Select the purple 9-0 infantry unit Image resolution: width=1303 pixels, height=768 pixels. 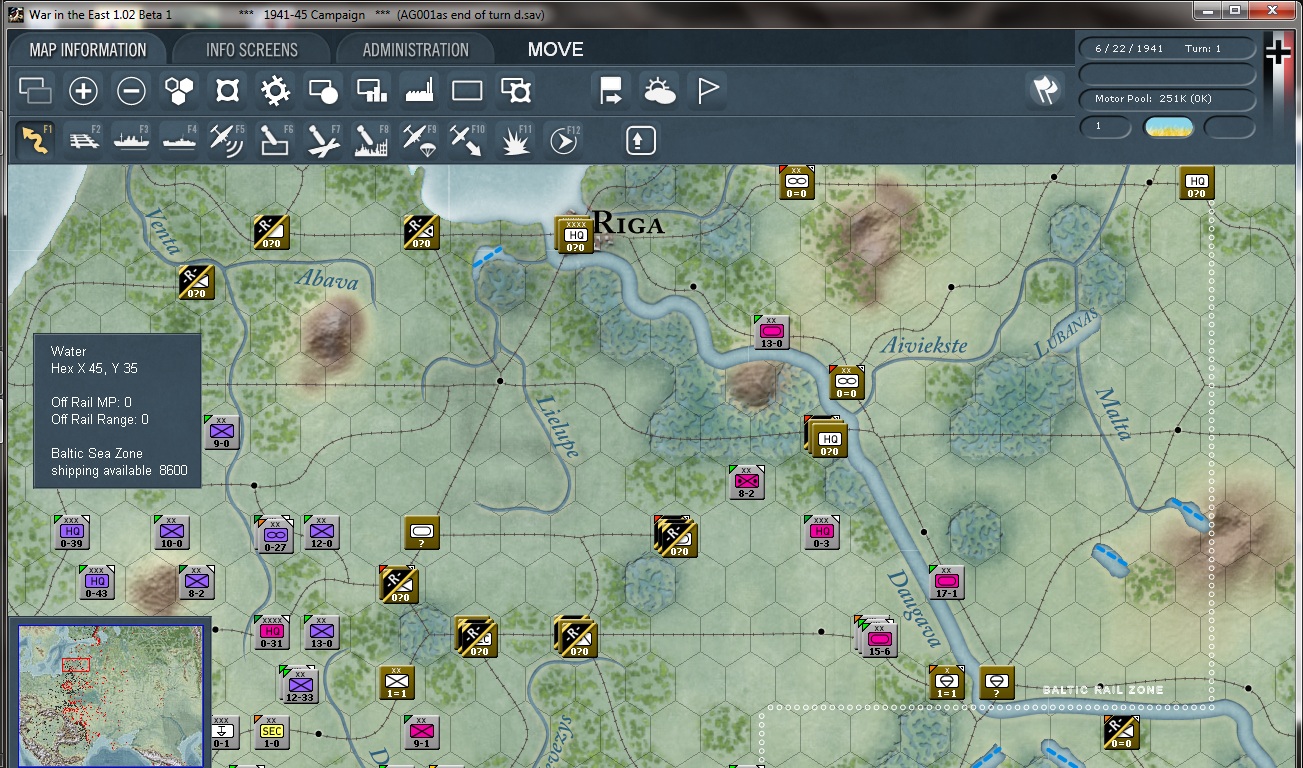[221, 432]
